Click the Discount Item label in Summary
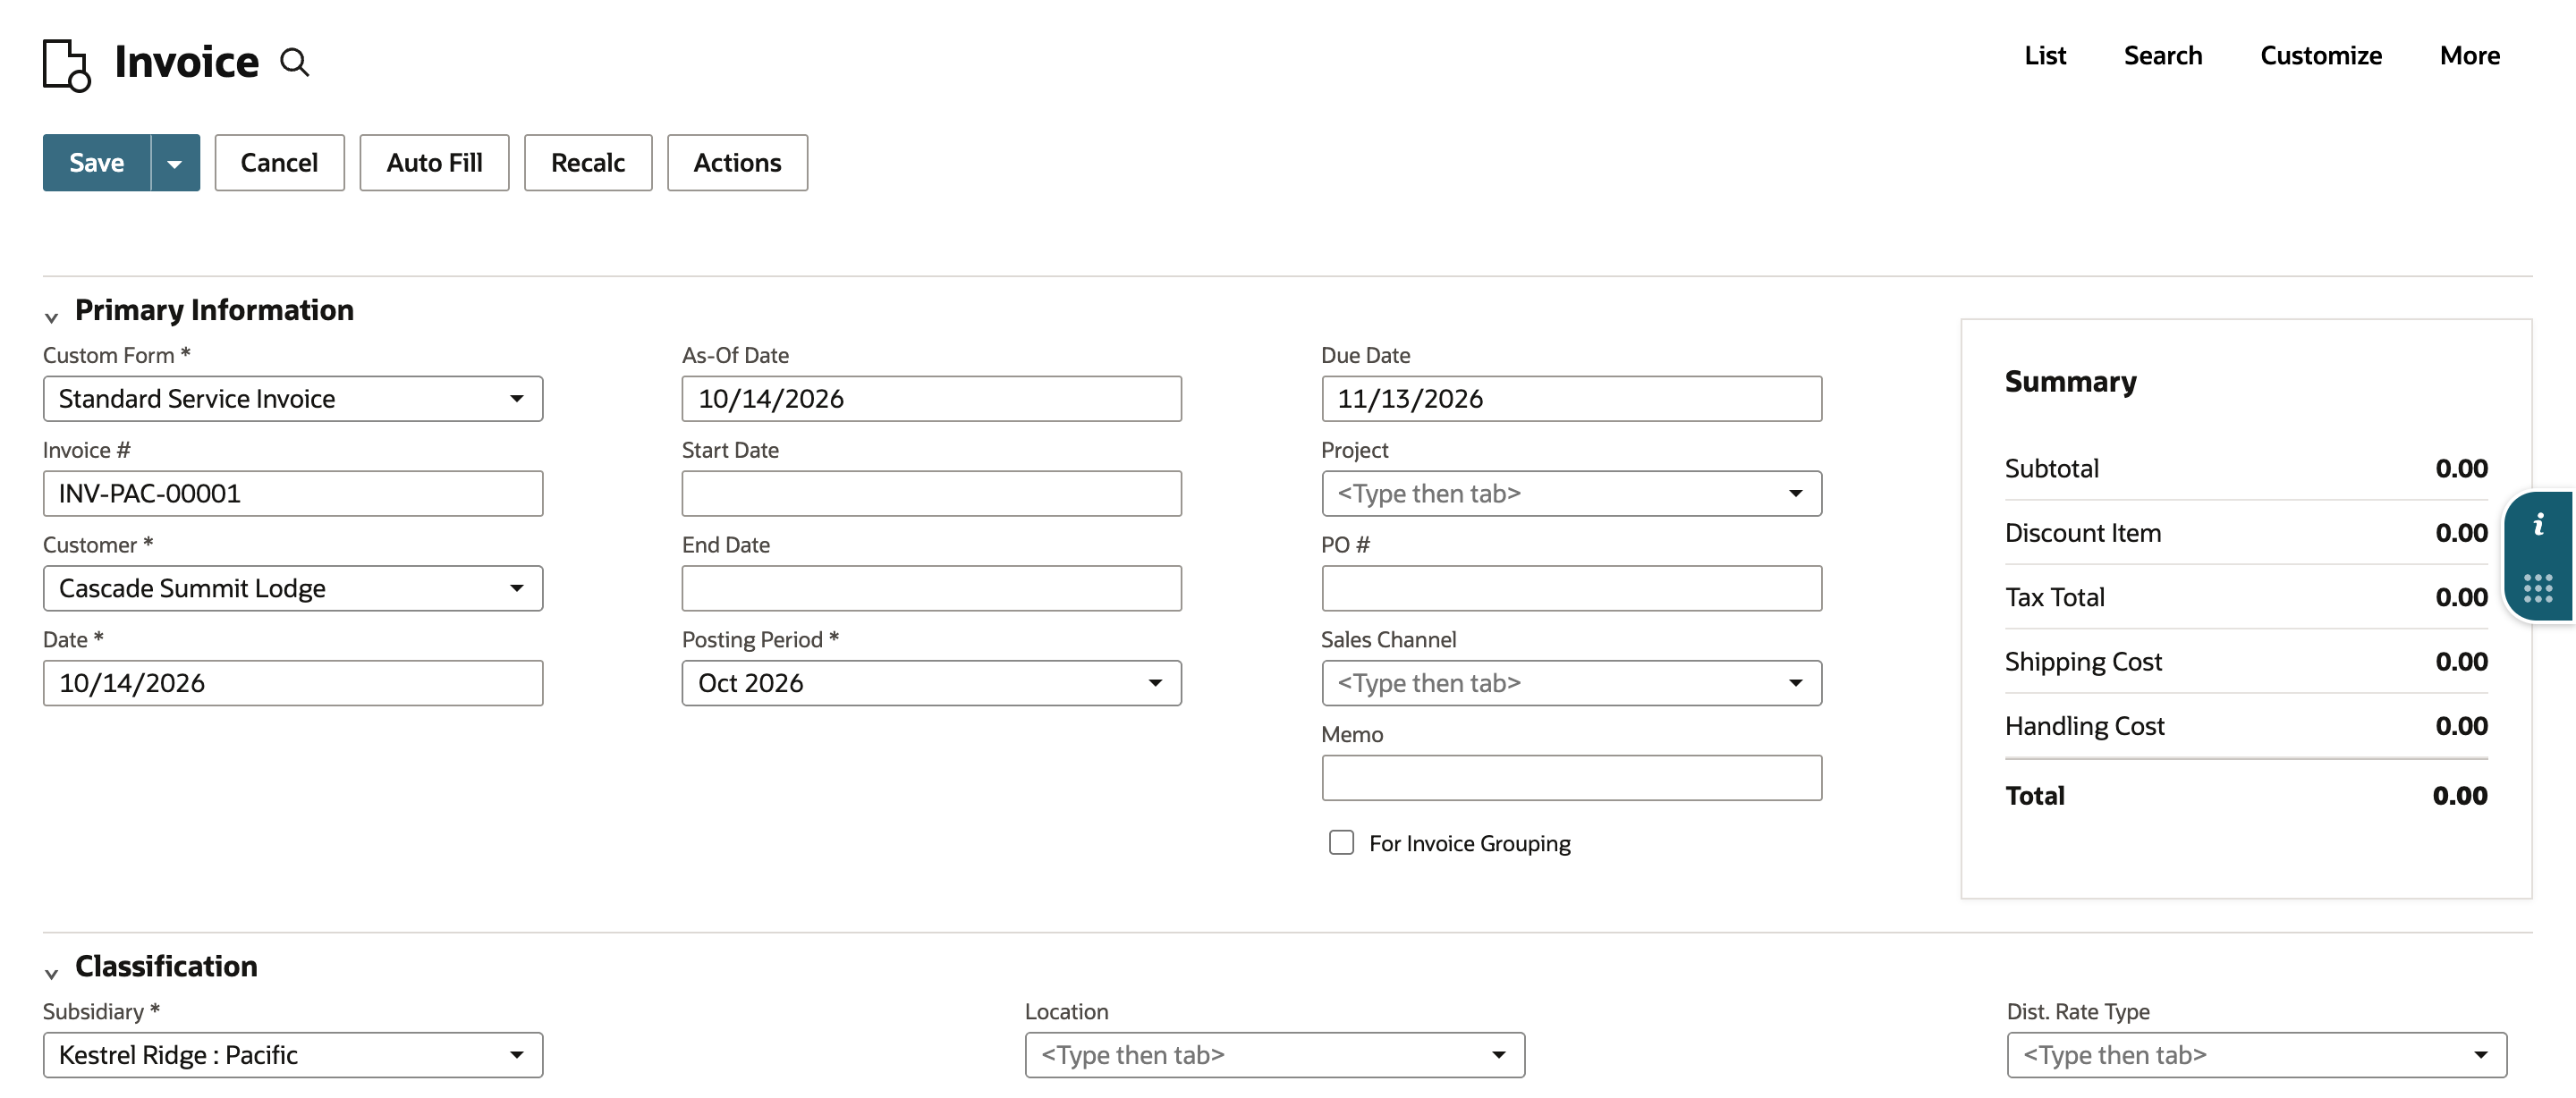This screenshot has width=2576, height=1098. tap(2083, 533)
